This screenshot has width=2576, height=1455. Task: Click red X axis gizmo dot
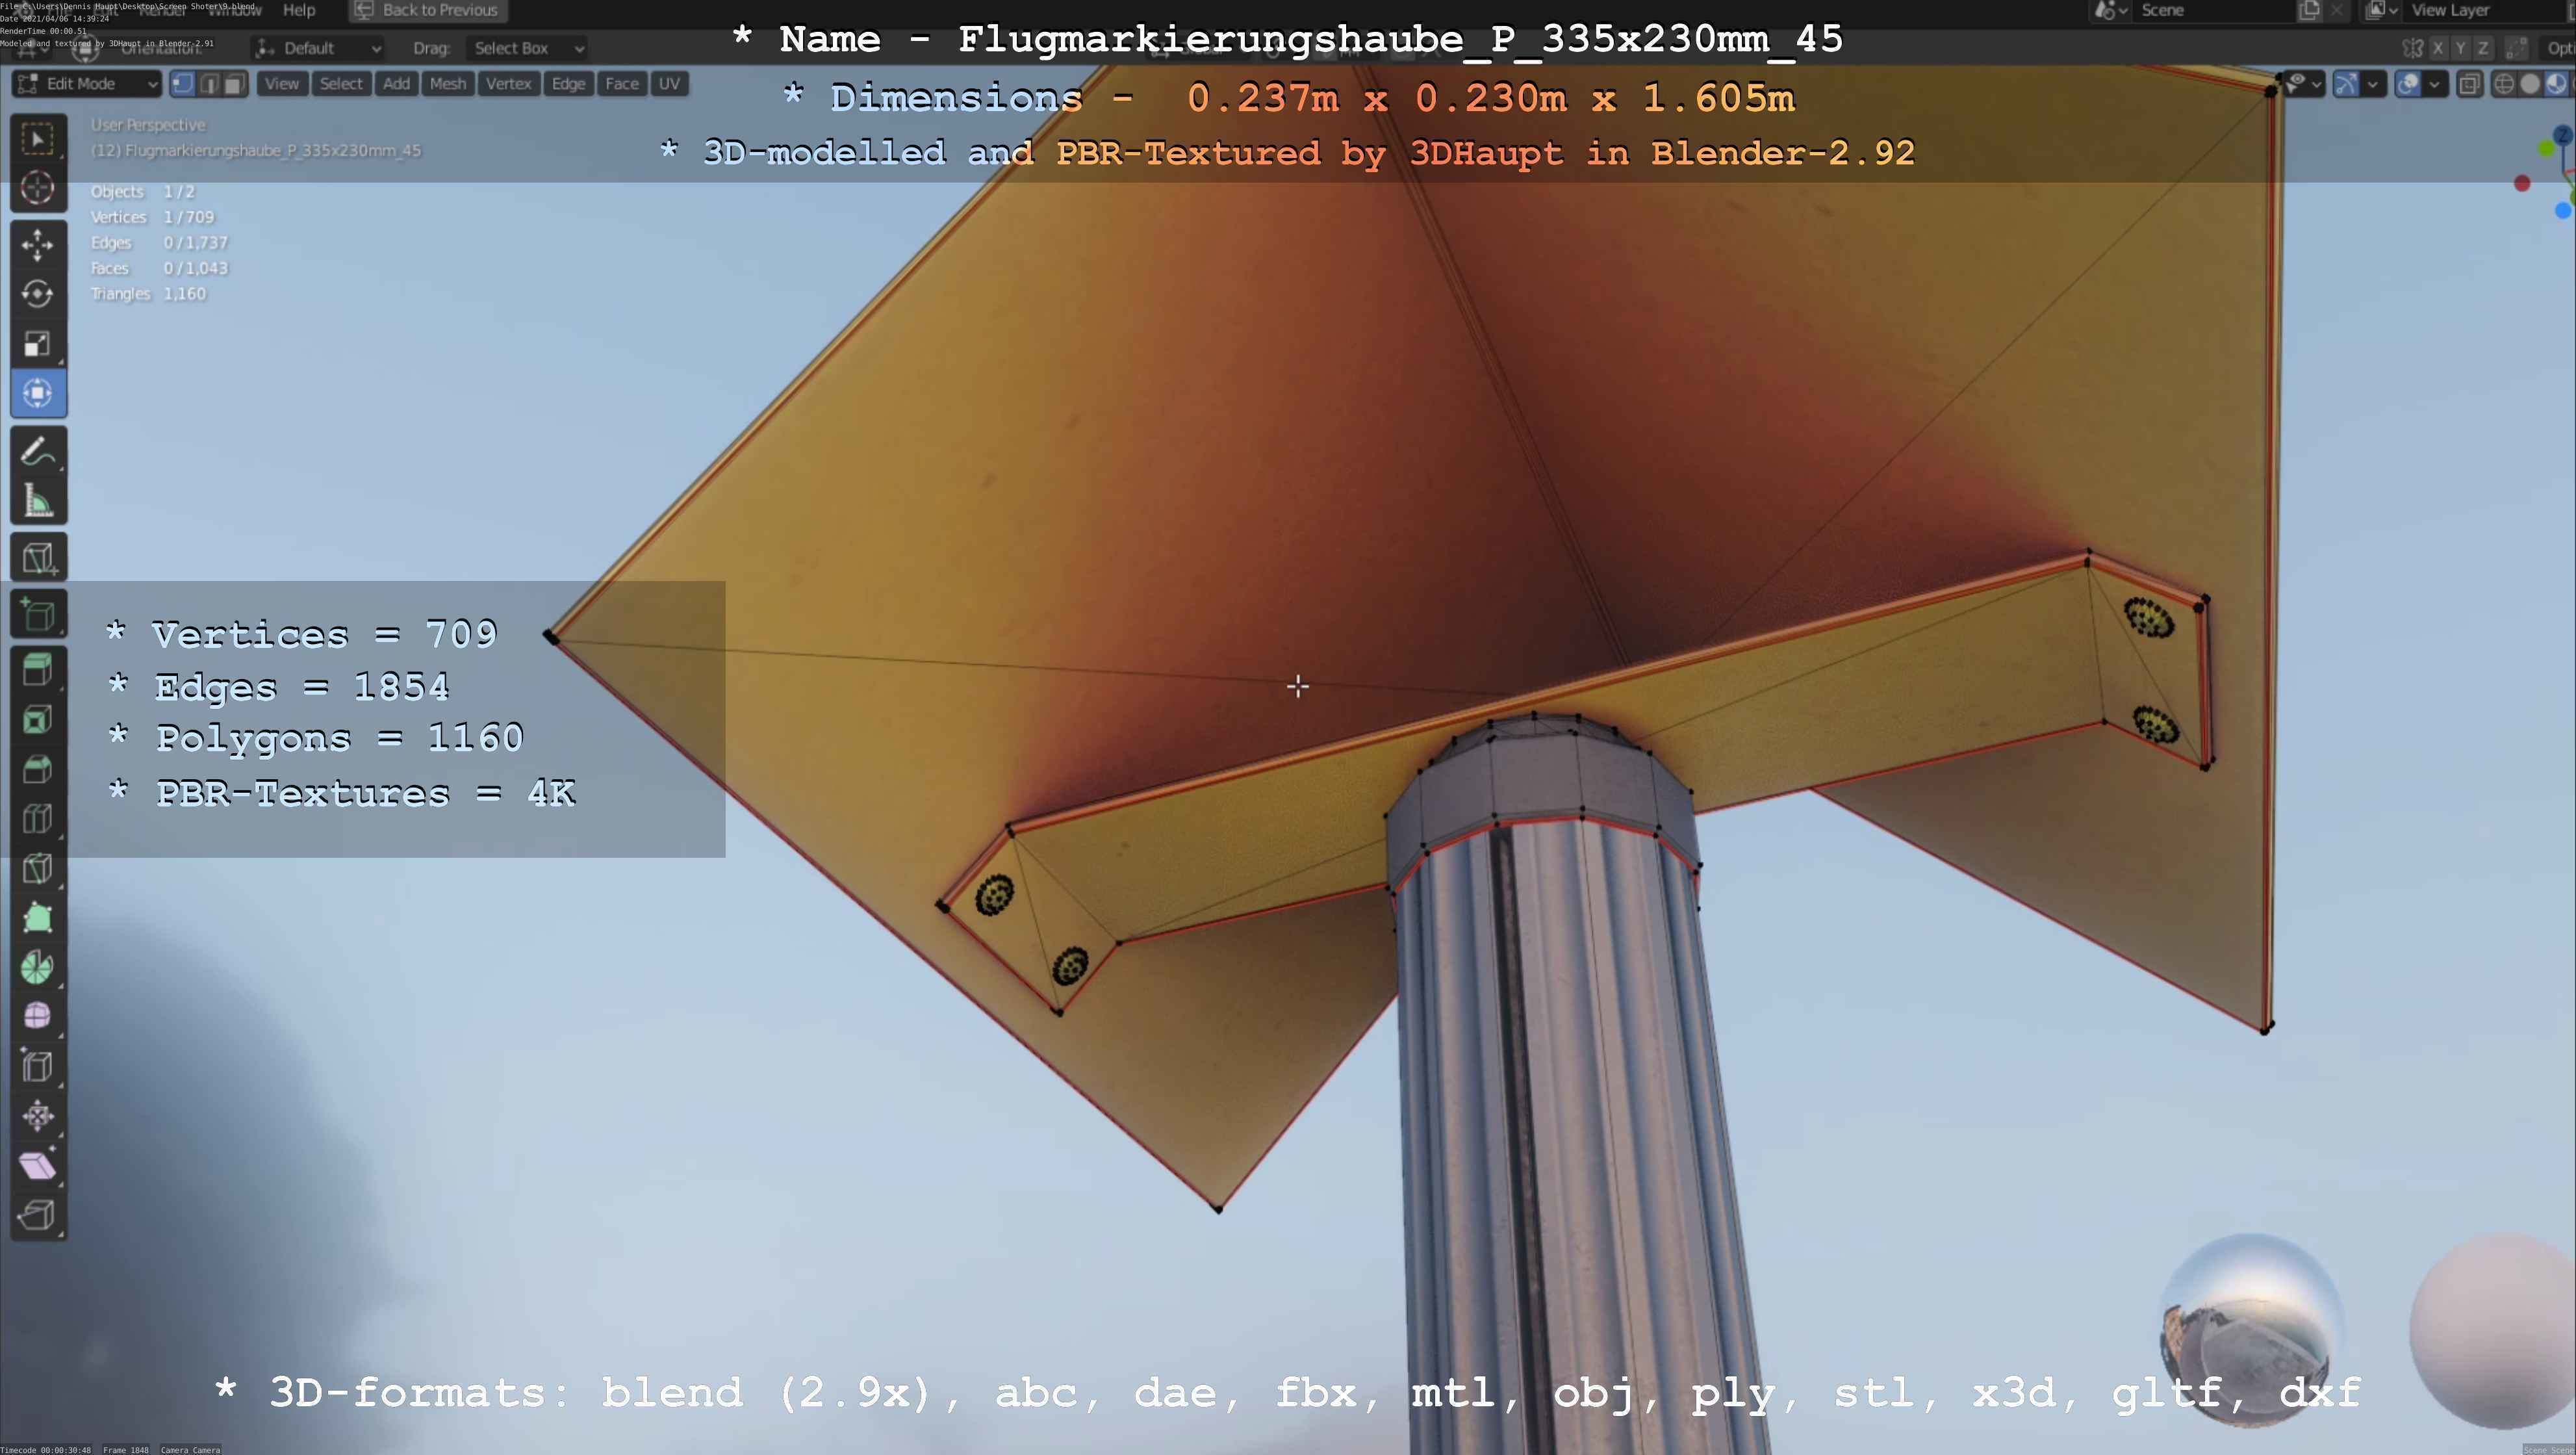2522,184
